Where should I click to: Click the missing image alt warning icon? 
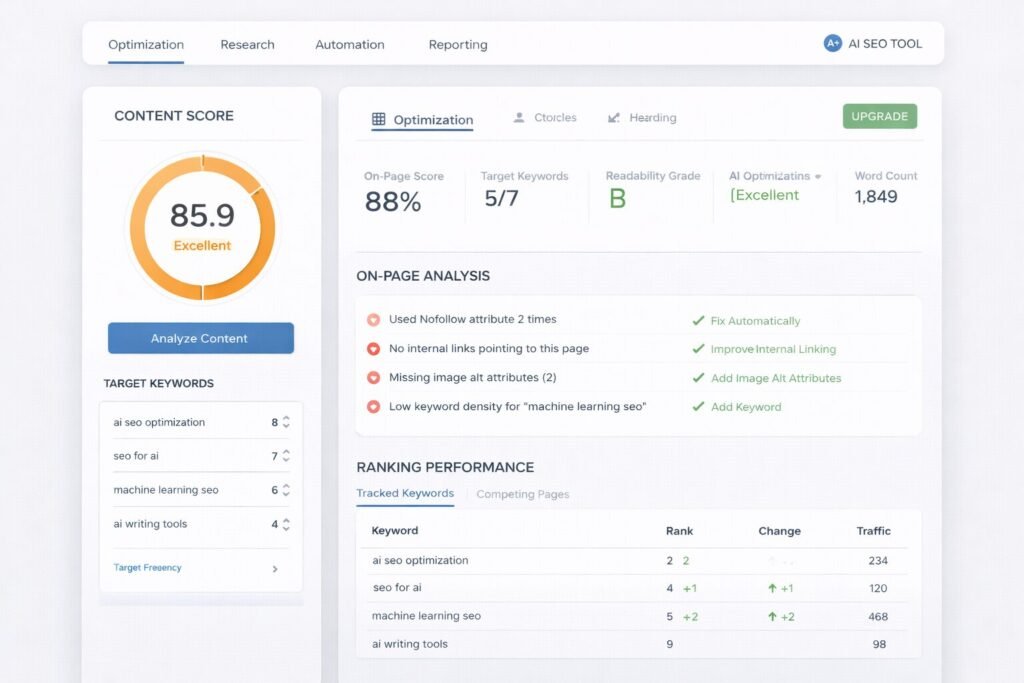coord(373,378)
